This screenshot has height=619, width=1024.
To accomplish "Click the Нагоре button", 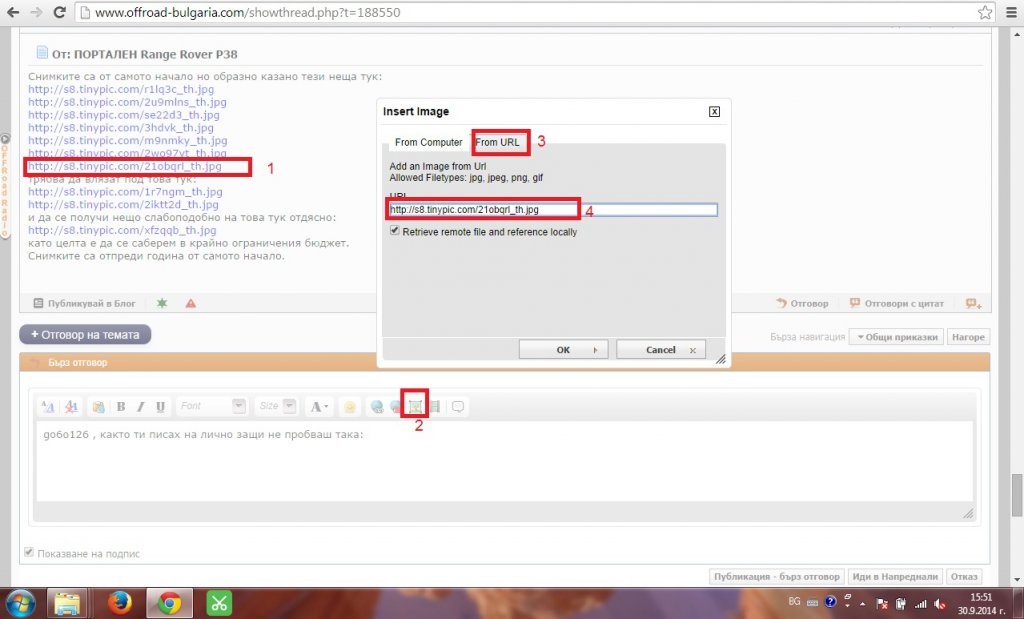I will click(968, 337).
